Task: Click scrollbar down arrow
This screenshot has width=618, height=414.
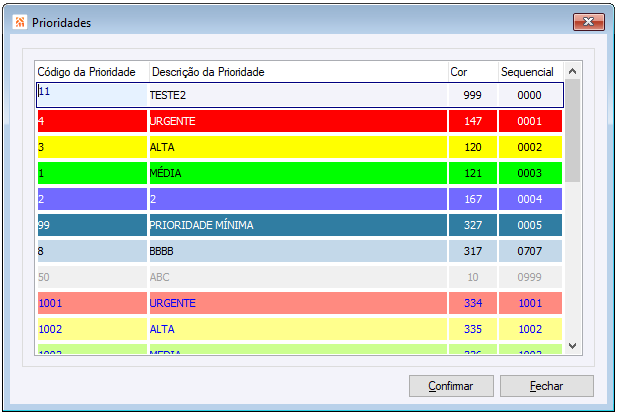Action: tap(572, 346)
